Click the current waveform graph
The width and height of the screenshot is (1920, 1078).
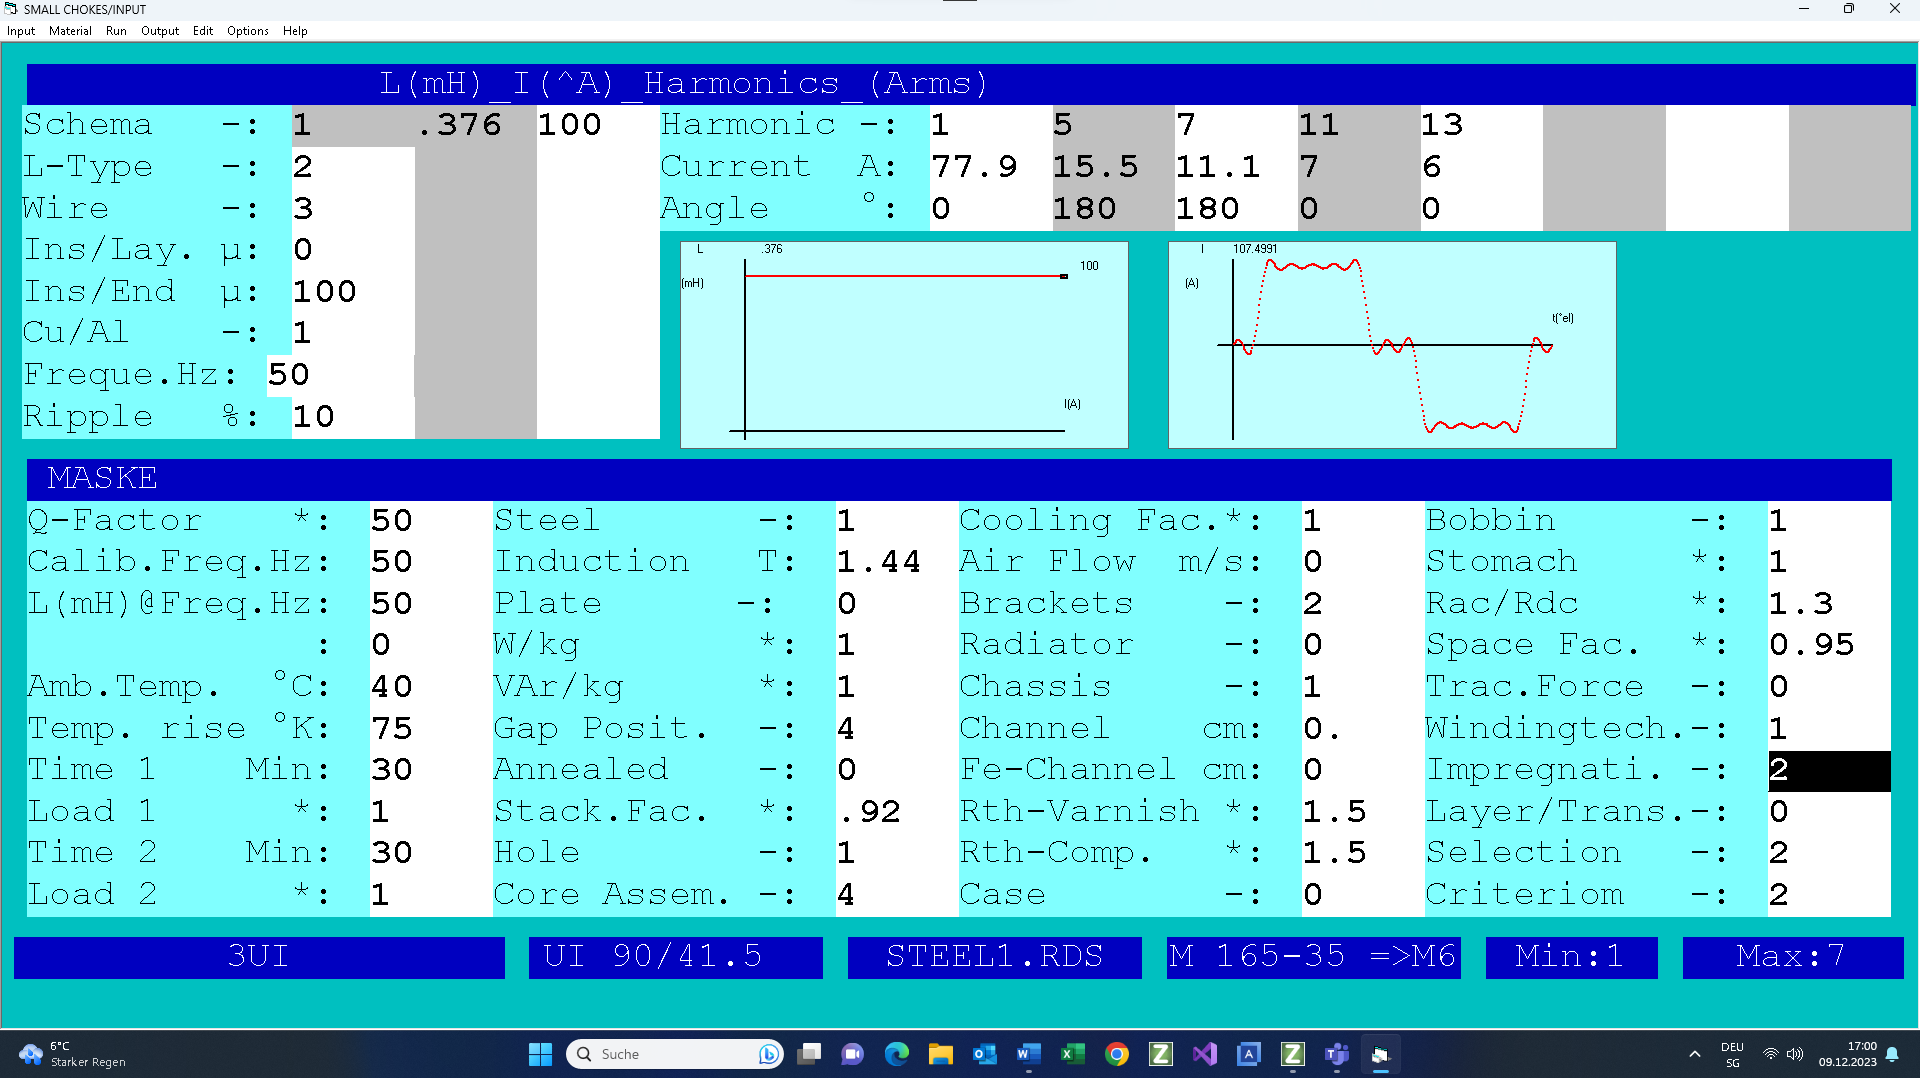[1391, 345]
